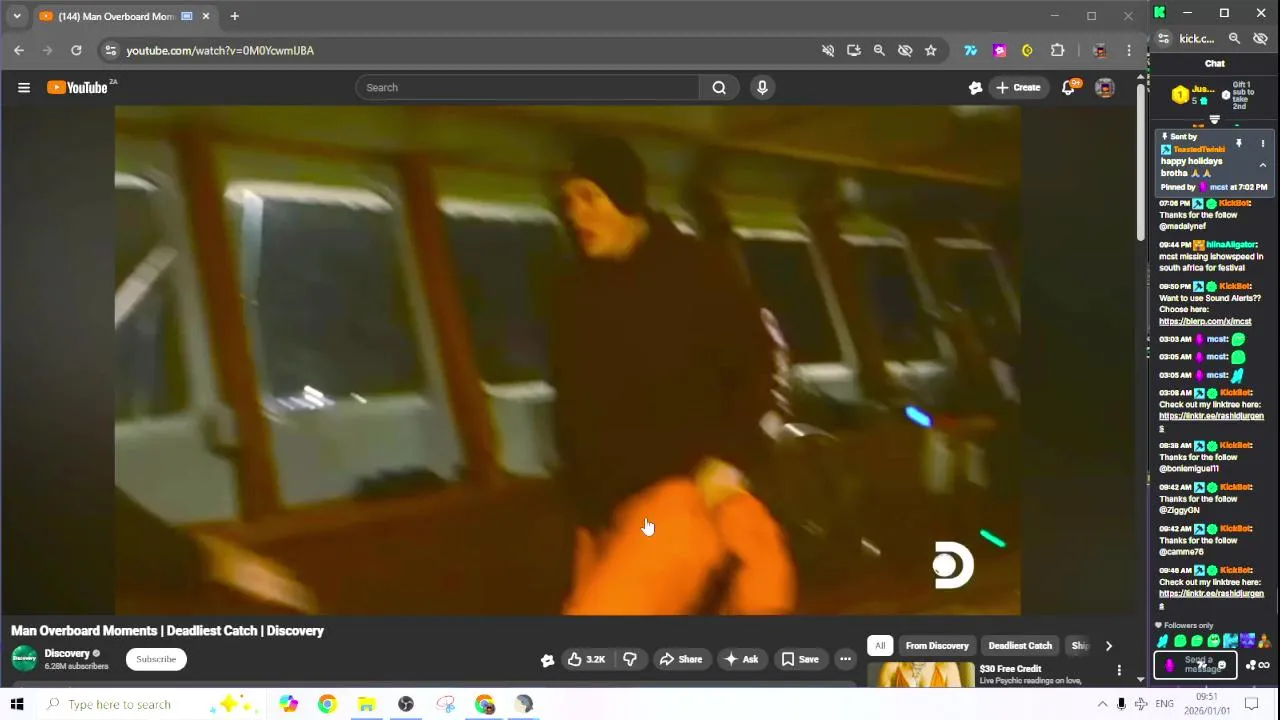Open File Explorer from taskbar
The height and width of the screenshot is (720, 1280).
click(x=366, y=704)
